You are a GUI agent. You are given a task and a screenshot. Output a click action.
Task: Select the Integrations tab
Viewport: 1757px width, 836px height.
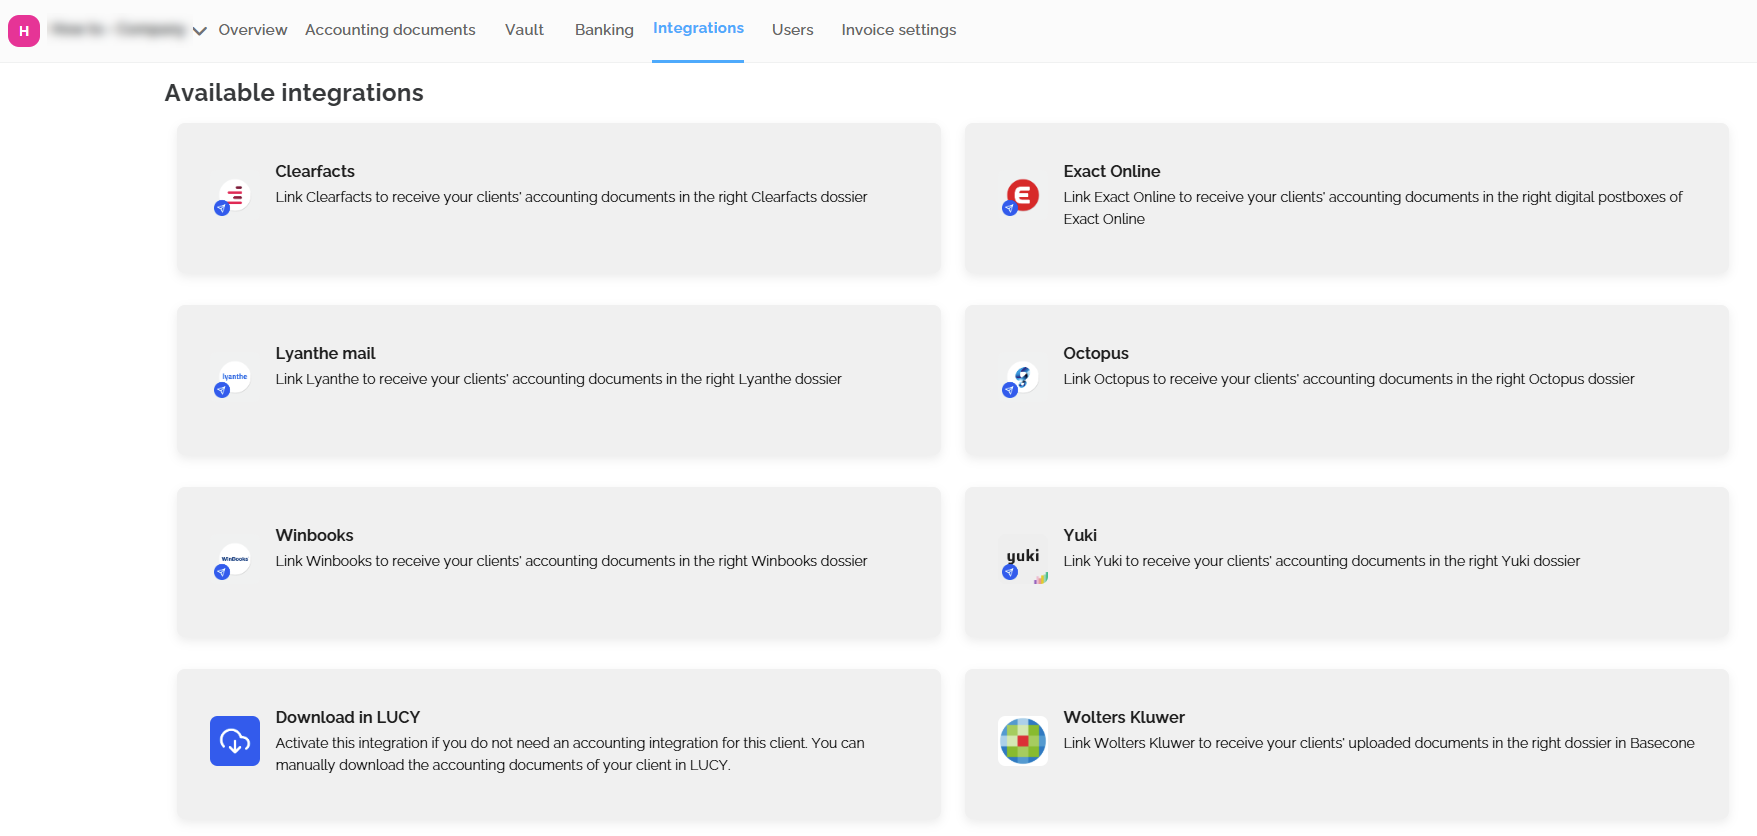(x=698, y=28)
